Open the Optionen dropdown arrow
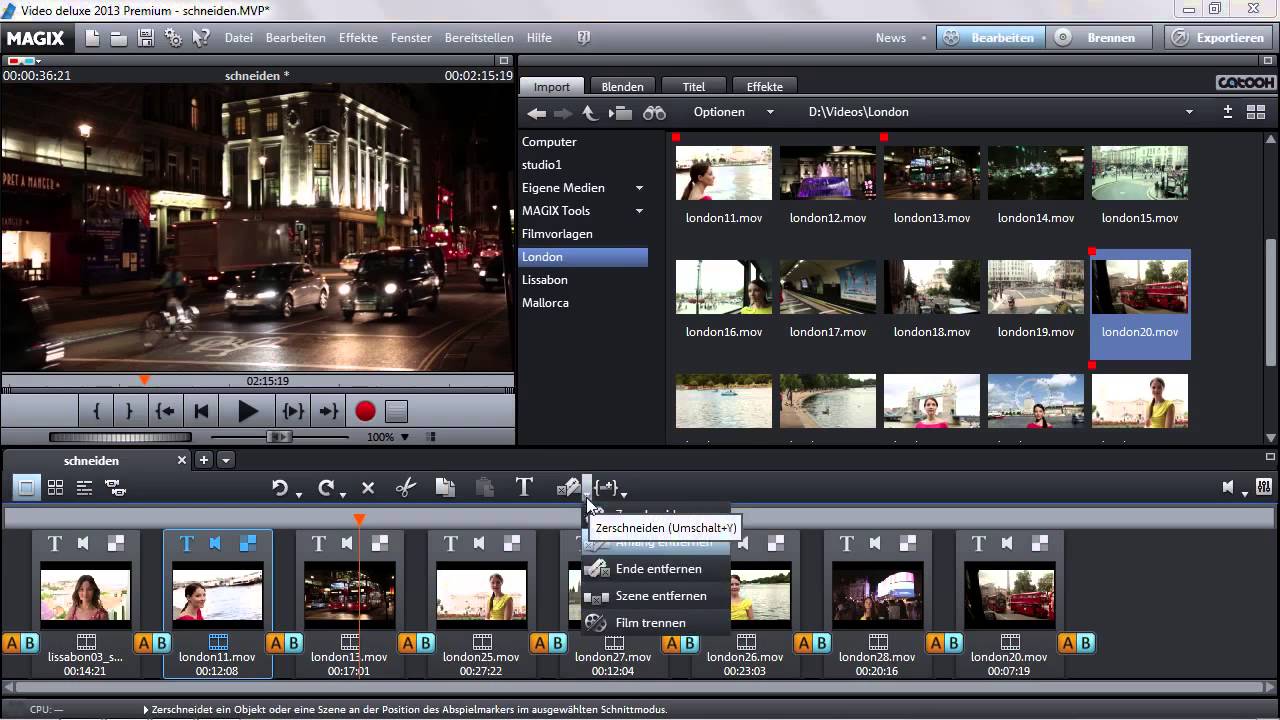Screen dimensions: 1280x720 pyautogui.click(x=770, y=112)
